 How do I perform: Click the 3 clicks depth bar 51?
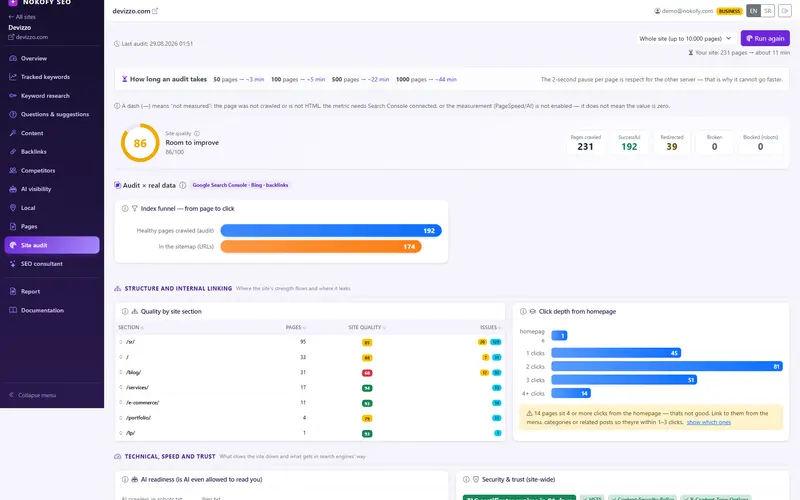point(624,380)
